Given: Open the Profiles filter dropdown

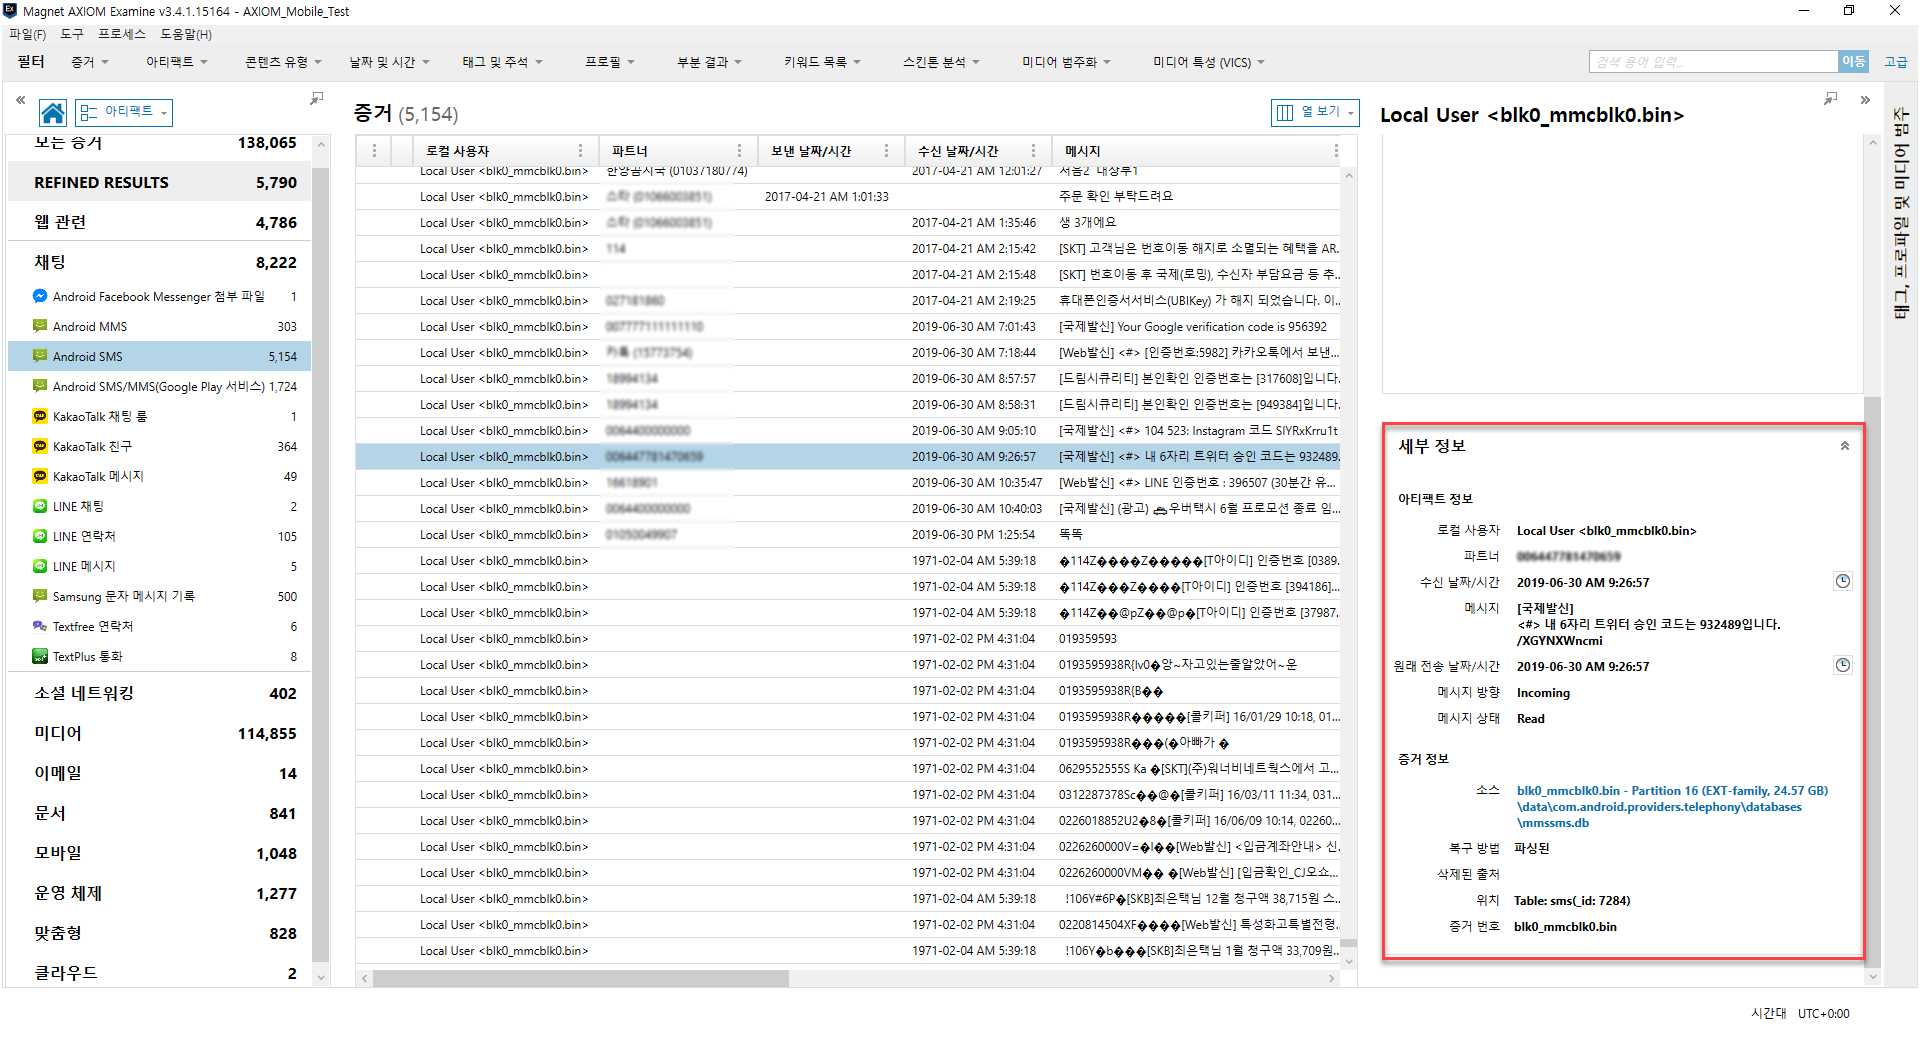Looking at the screenshot, I should coord(610,62).
